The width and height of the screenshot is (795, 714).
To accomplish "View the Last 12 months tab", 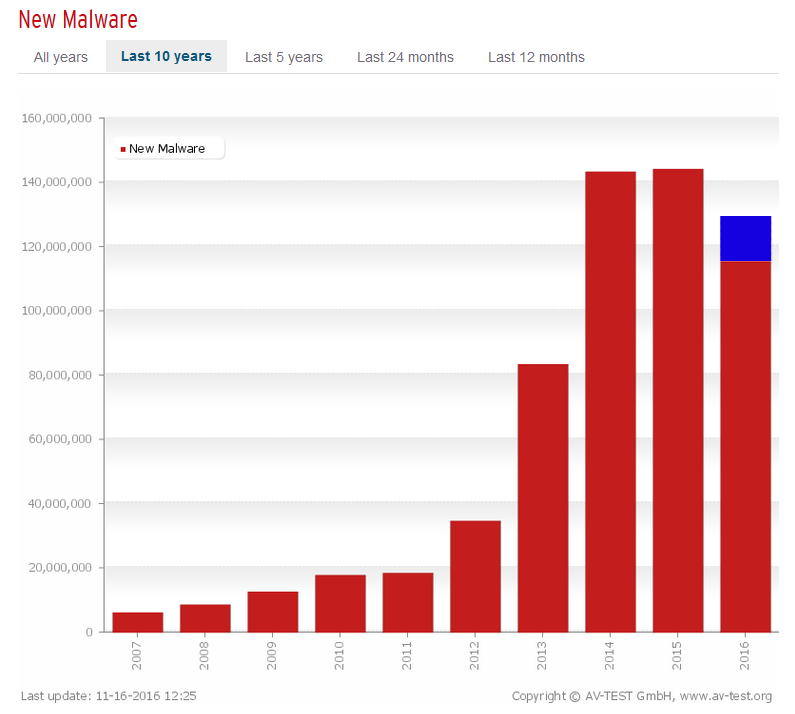I will pos(536,57).
